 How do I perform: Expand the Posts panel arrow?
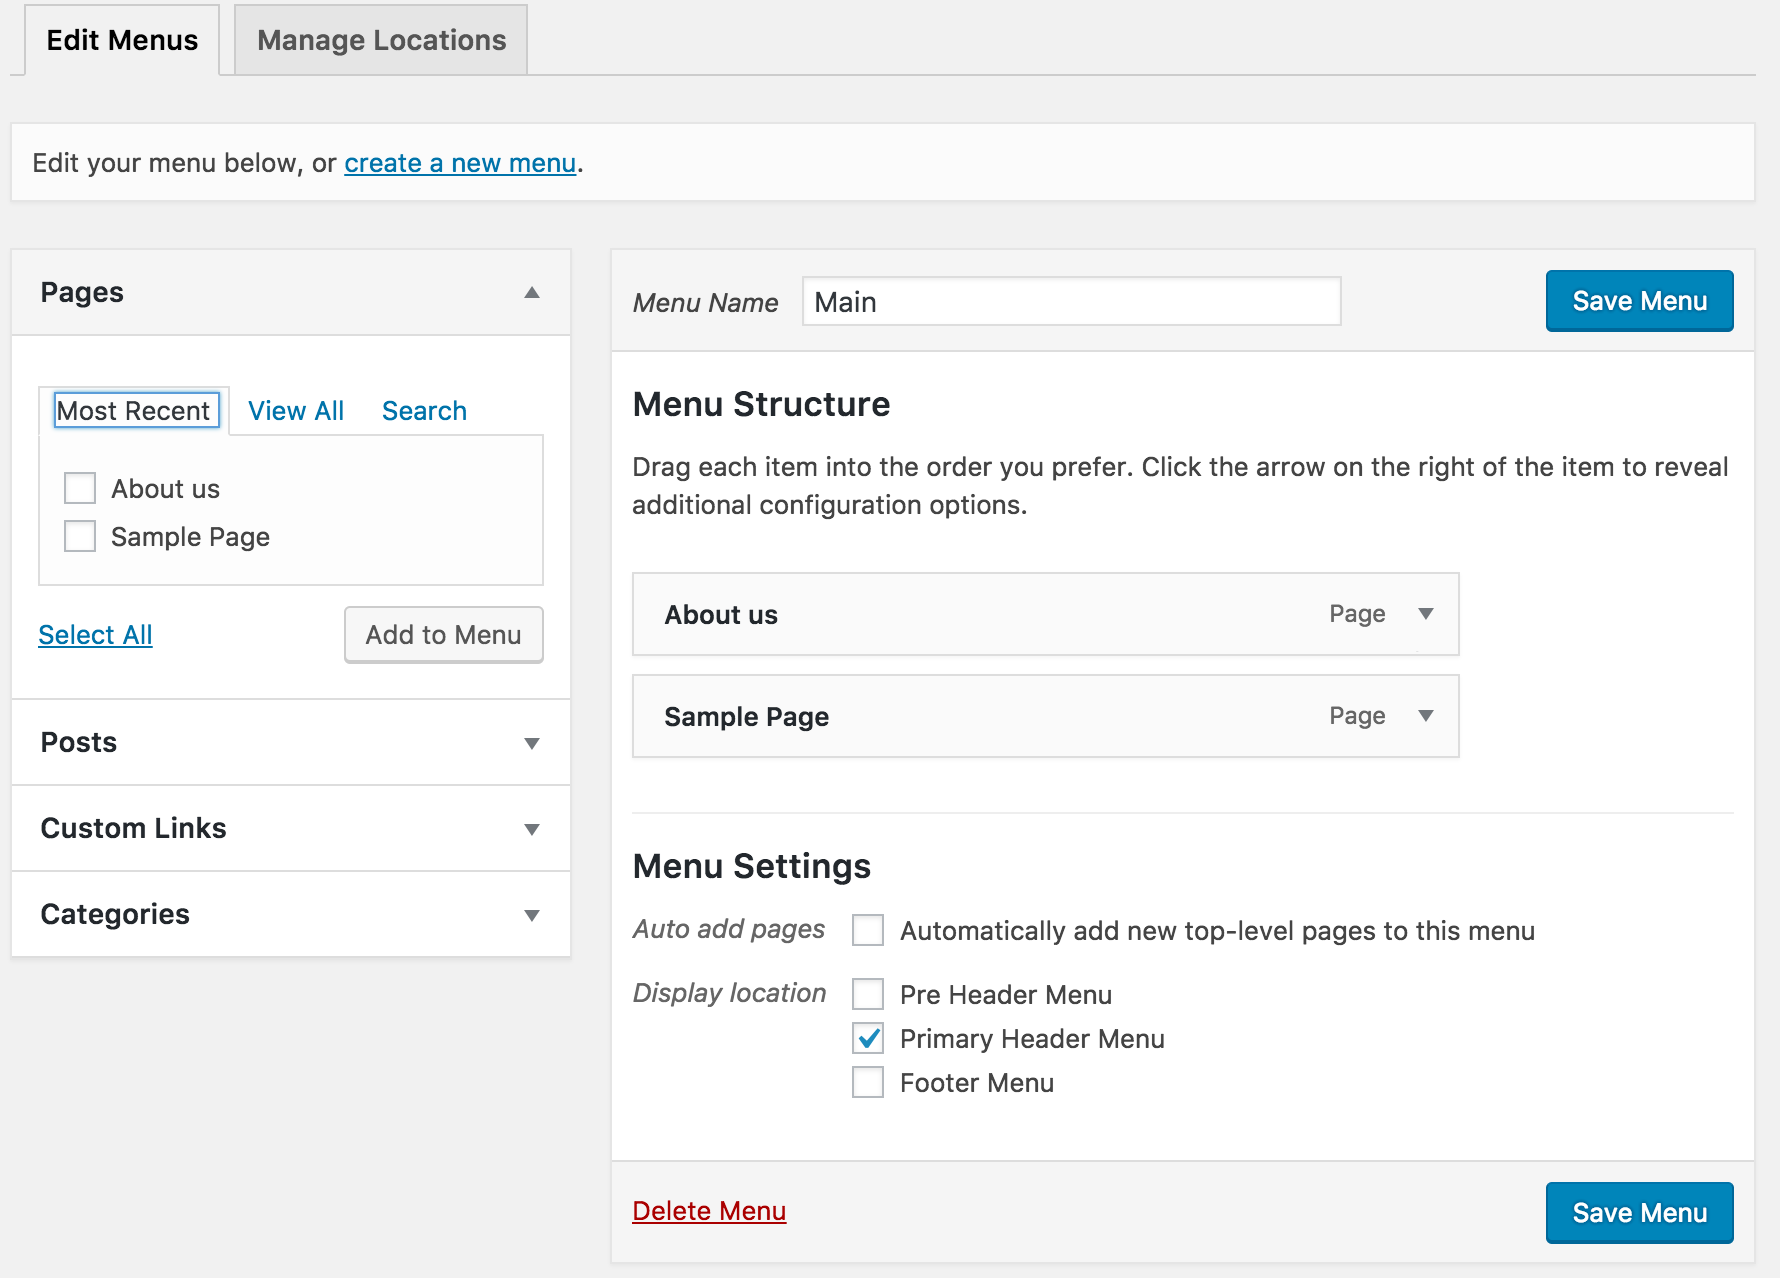click(532, 743)
